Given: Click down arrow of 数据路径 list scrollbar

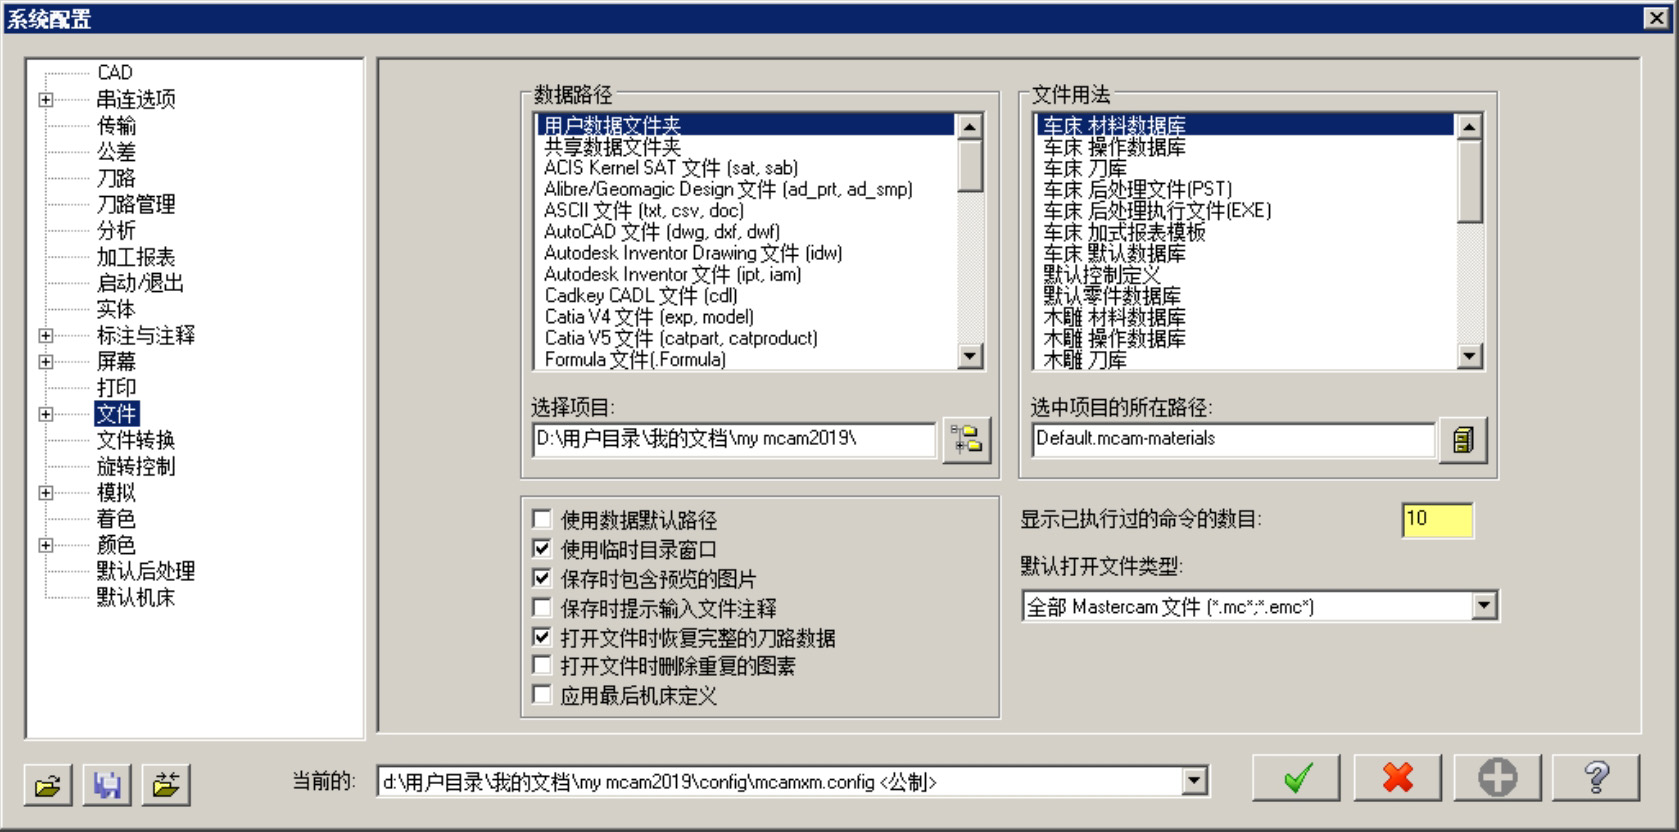Looking at the screenshot, I should pyautogui.click(x=970, y=356).
